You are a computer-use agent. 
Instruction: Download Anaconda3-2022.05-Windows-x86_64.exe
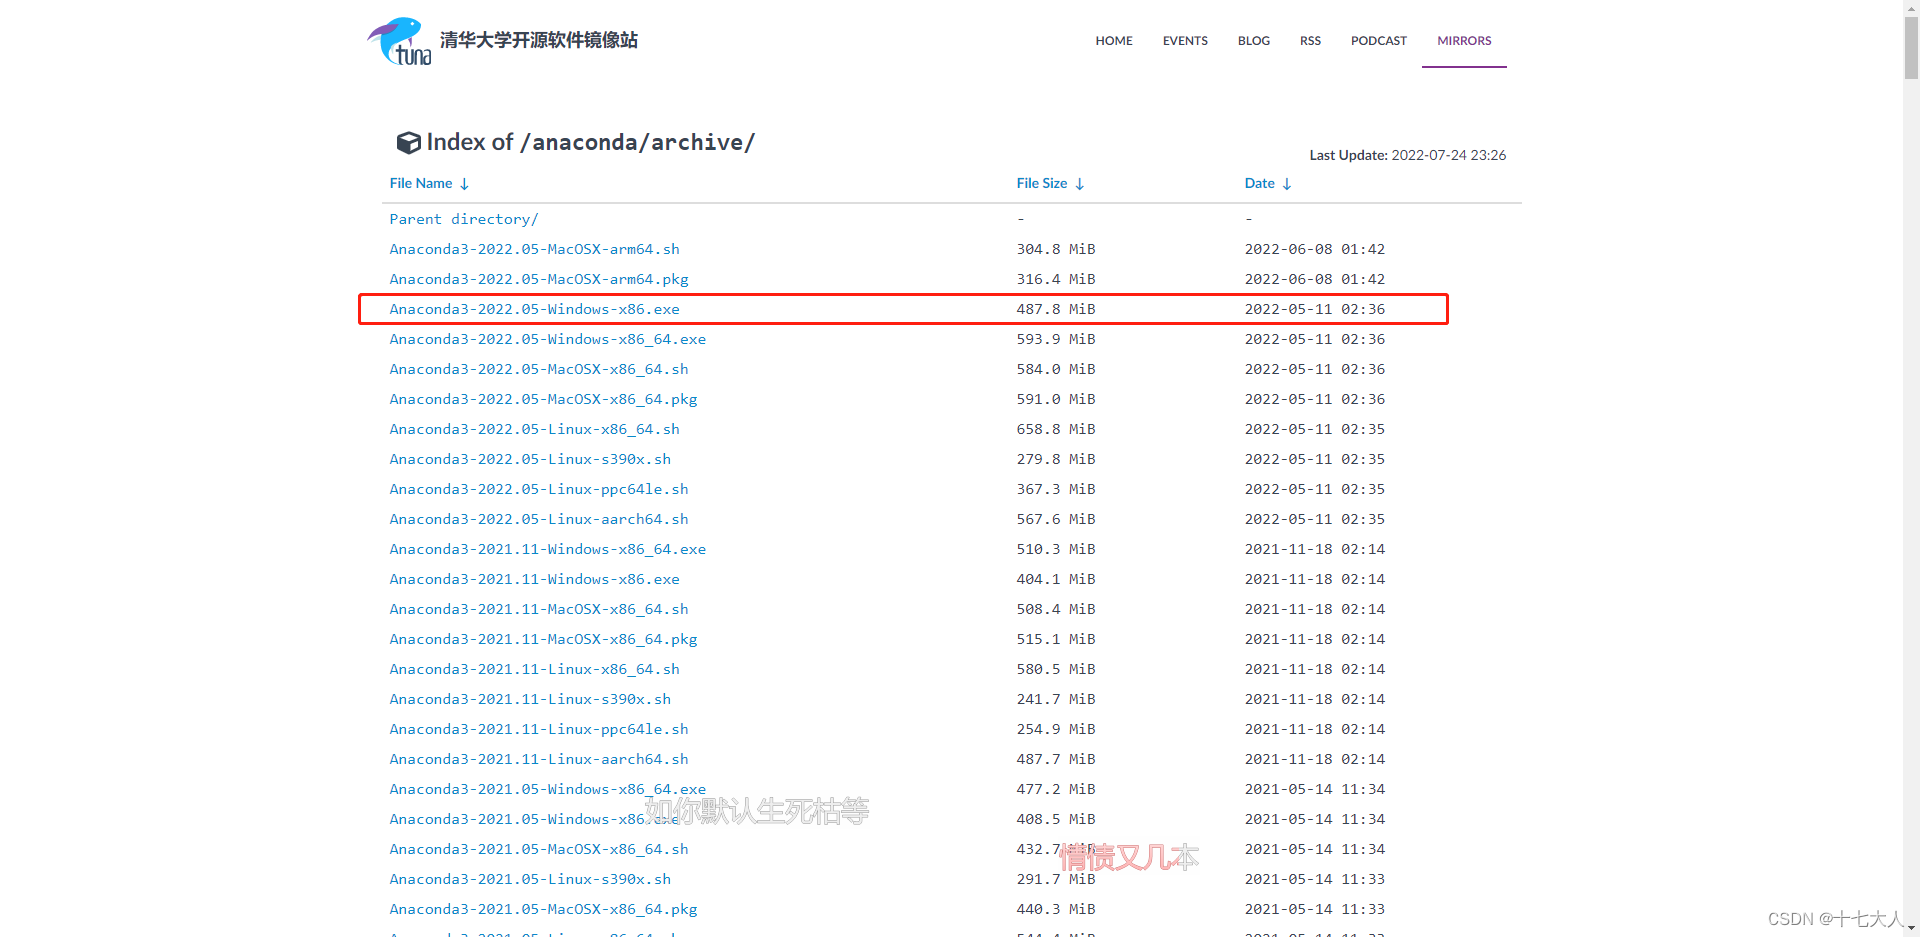(x=548, y=339)
